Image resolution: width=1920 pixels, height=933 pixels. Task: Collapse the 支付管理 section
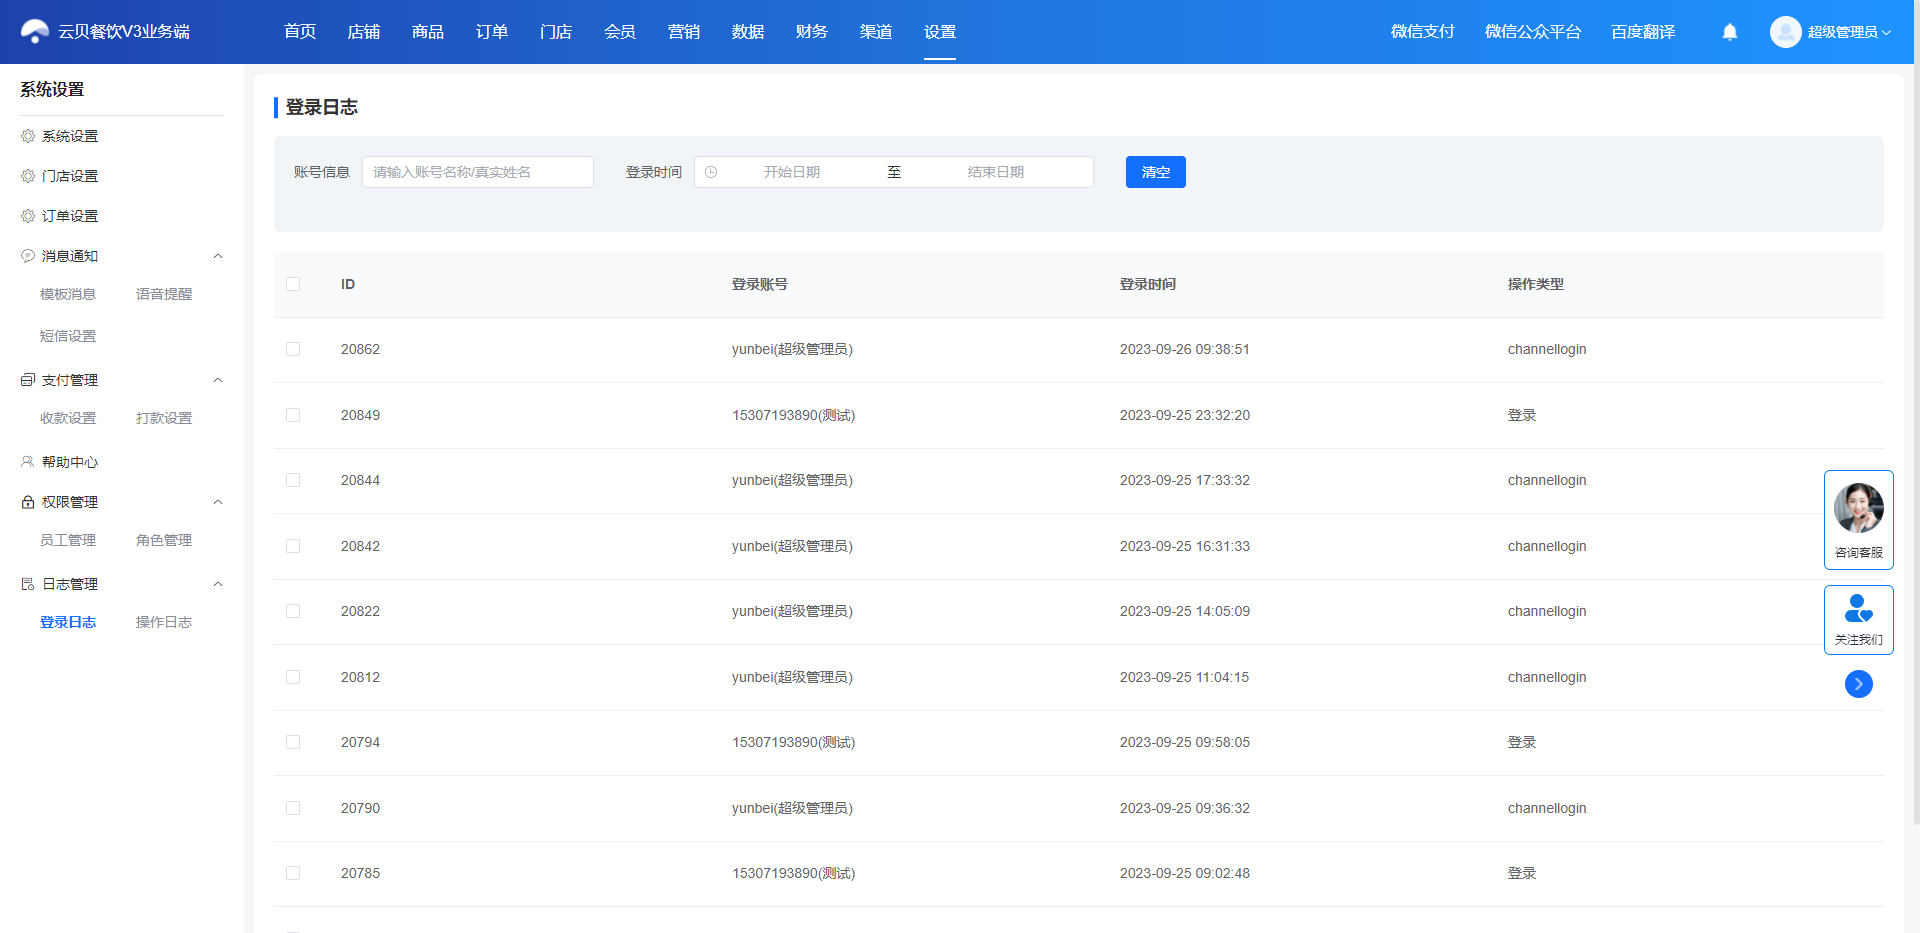[x=218, y=380]
